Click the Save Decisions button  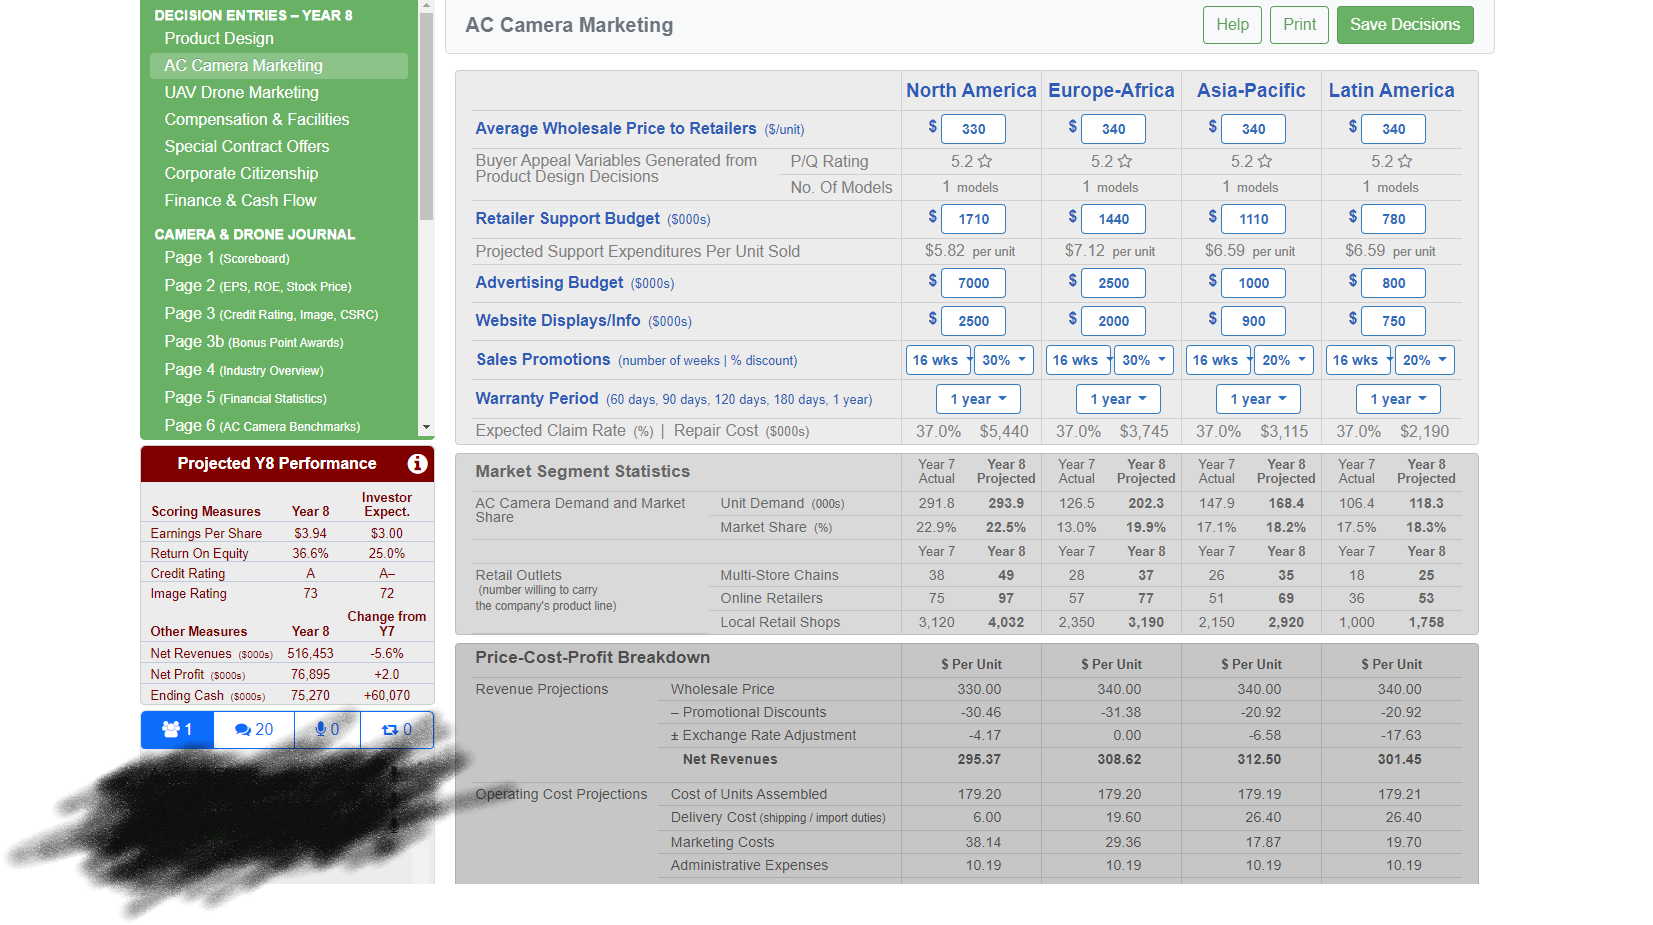coord(1405,25)
